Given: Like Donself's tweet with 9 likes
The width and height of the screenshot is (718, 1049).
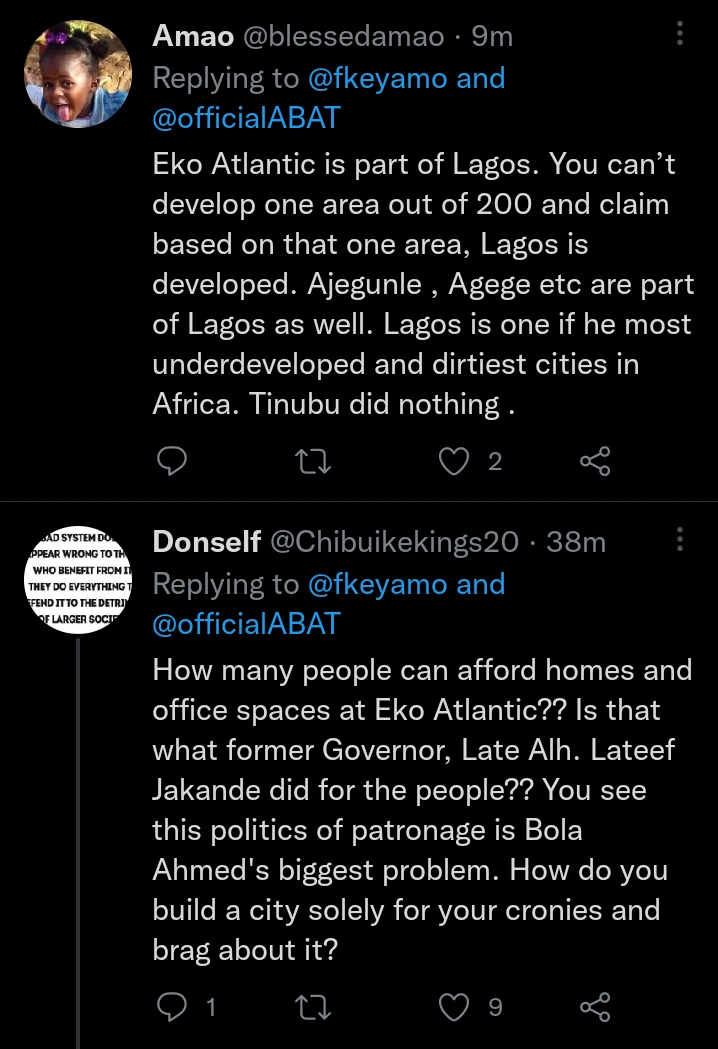Looking at the screenshot, I should point(455,1006).
